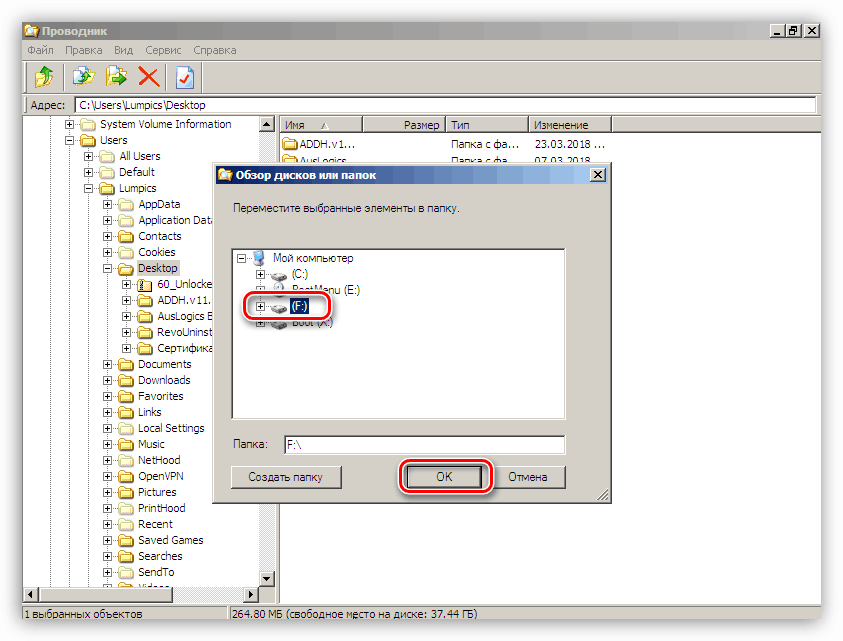843x641 pixels.
Task: Click the Searches folder icon in tree
Action: (x=126, y=557)
